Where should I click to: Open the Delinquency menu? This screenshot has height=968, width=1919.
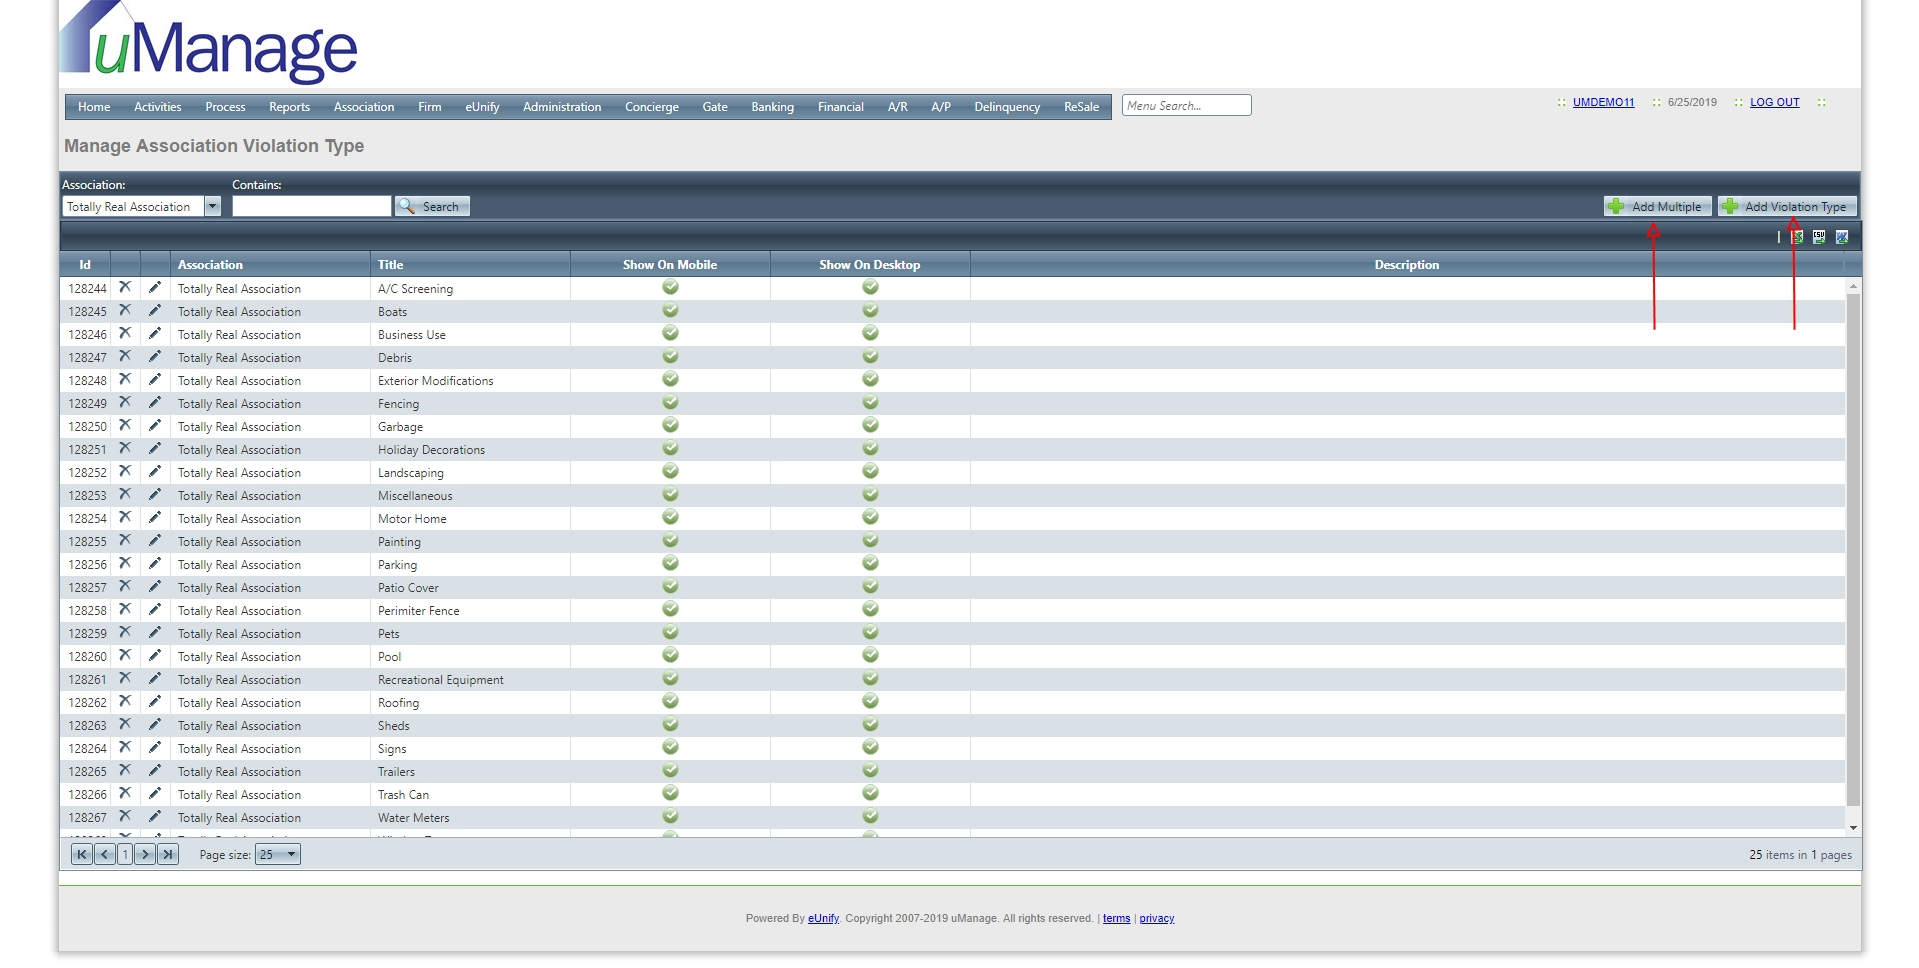[1006, 106]
